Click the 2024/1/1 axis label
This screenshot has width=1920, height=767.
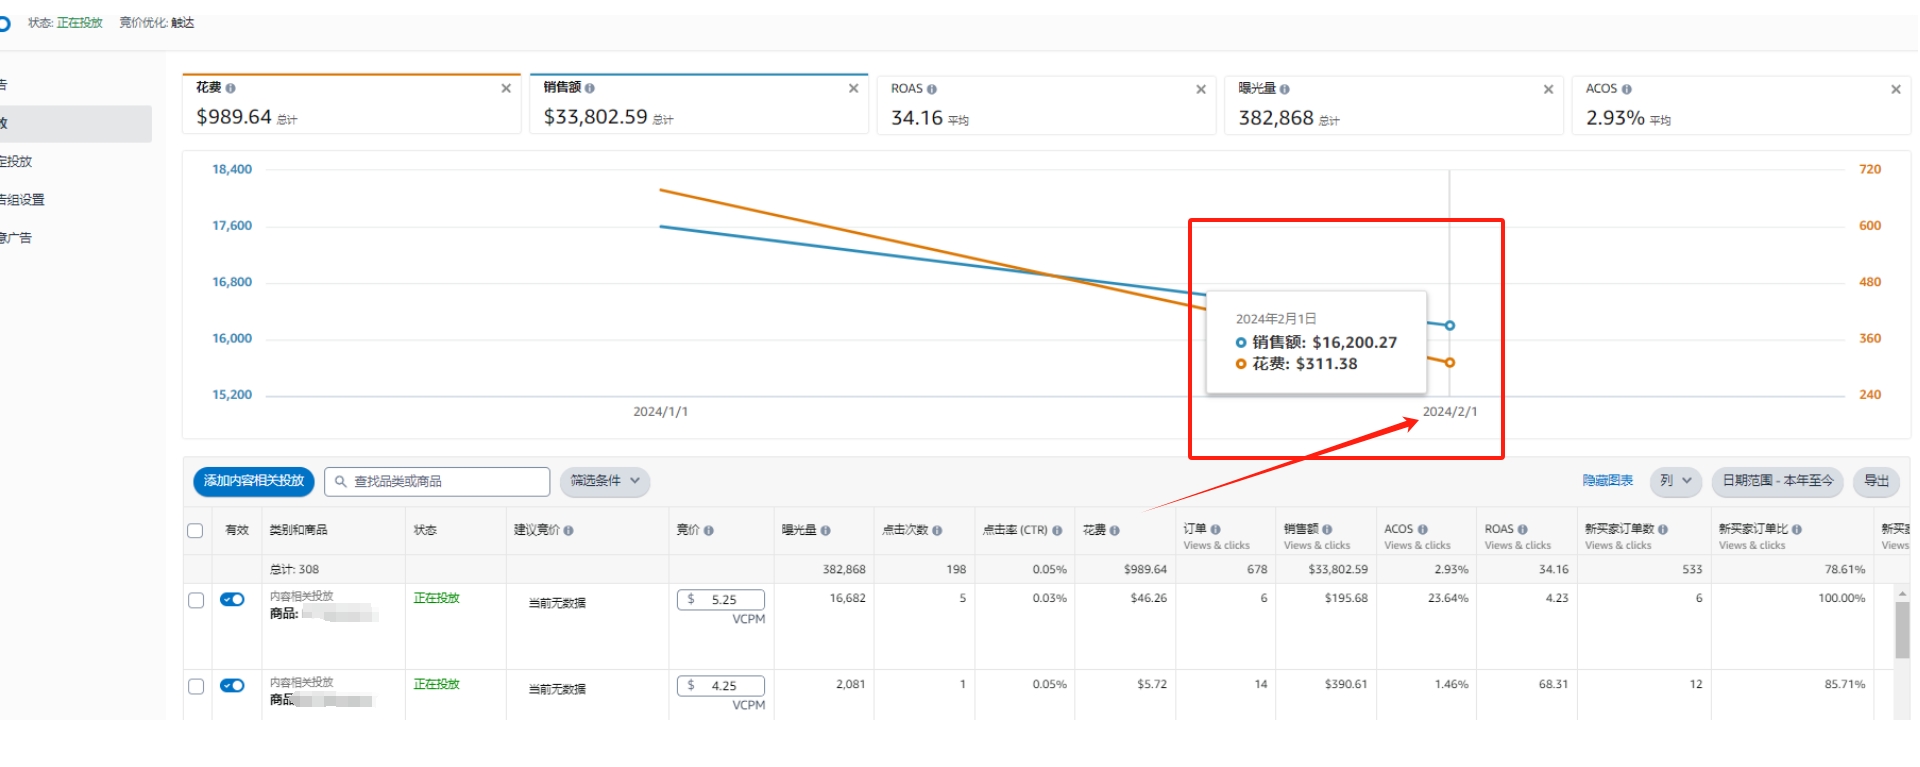(x=660, y=412)
